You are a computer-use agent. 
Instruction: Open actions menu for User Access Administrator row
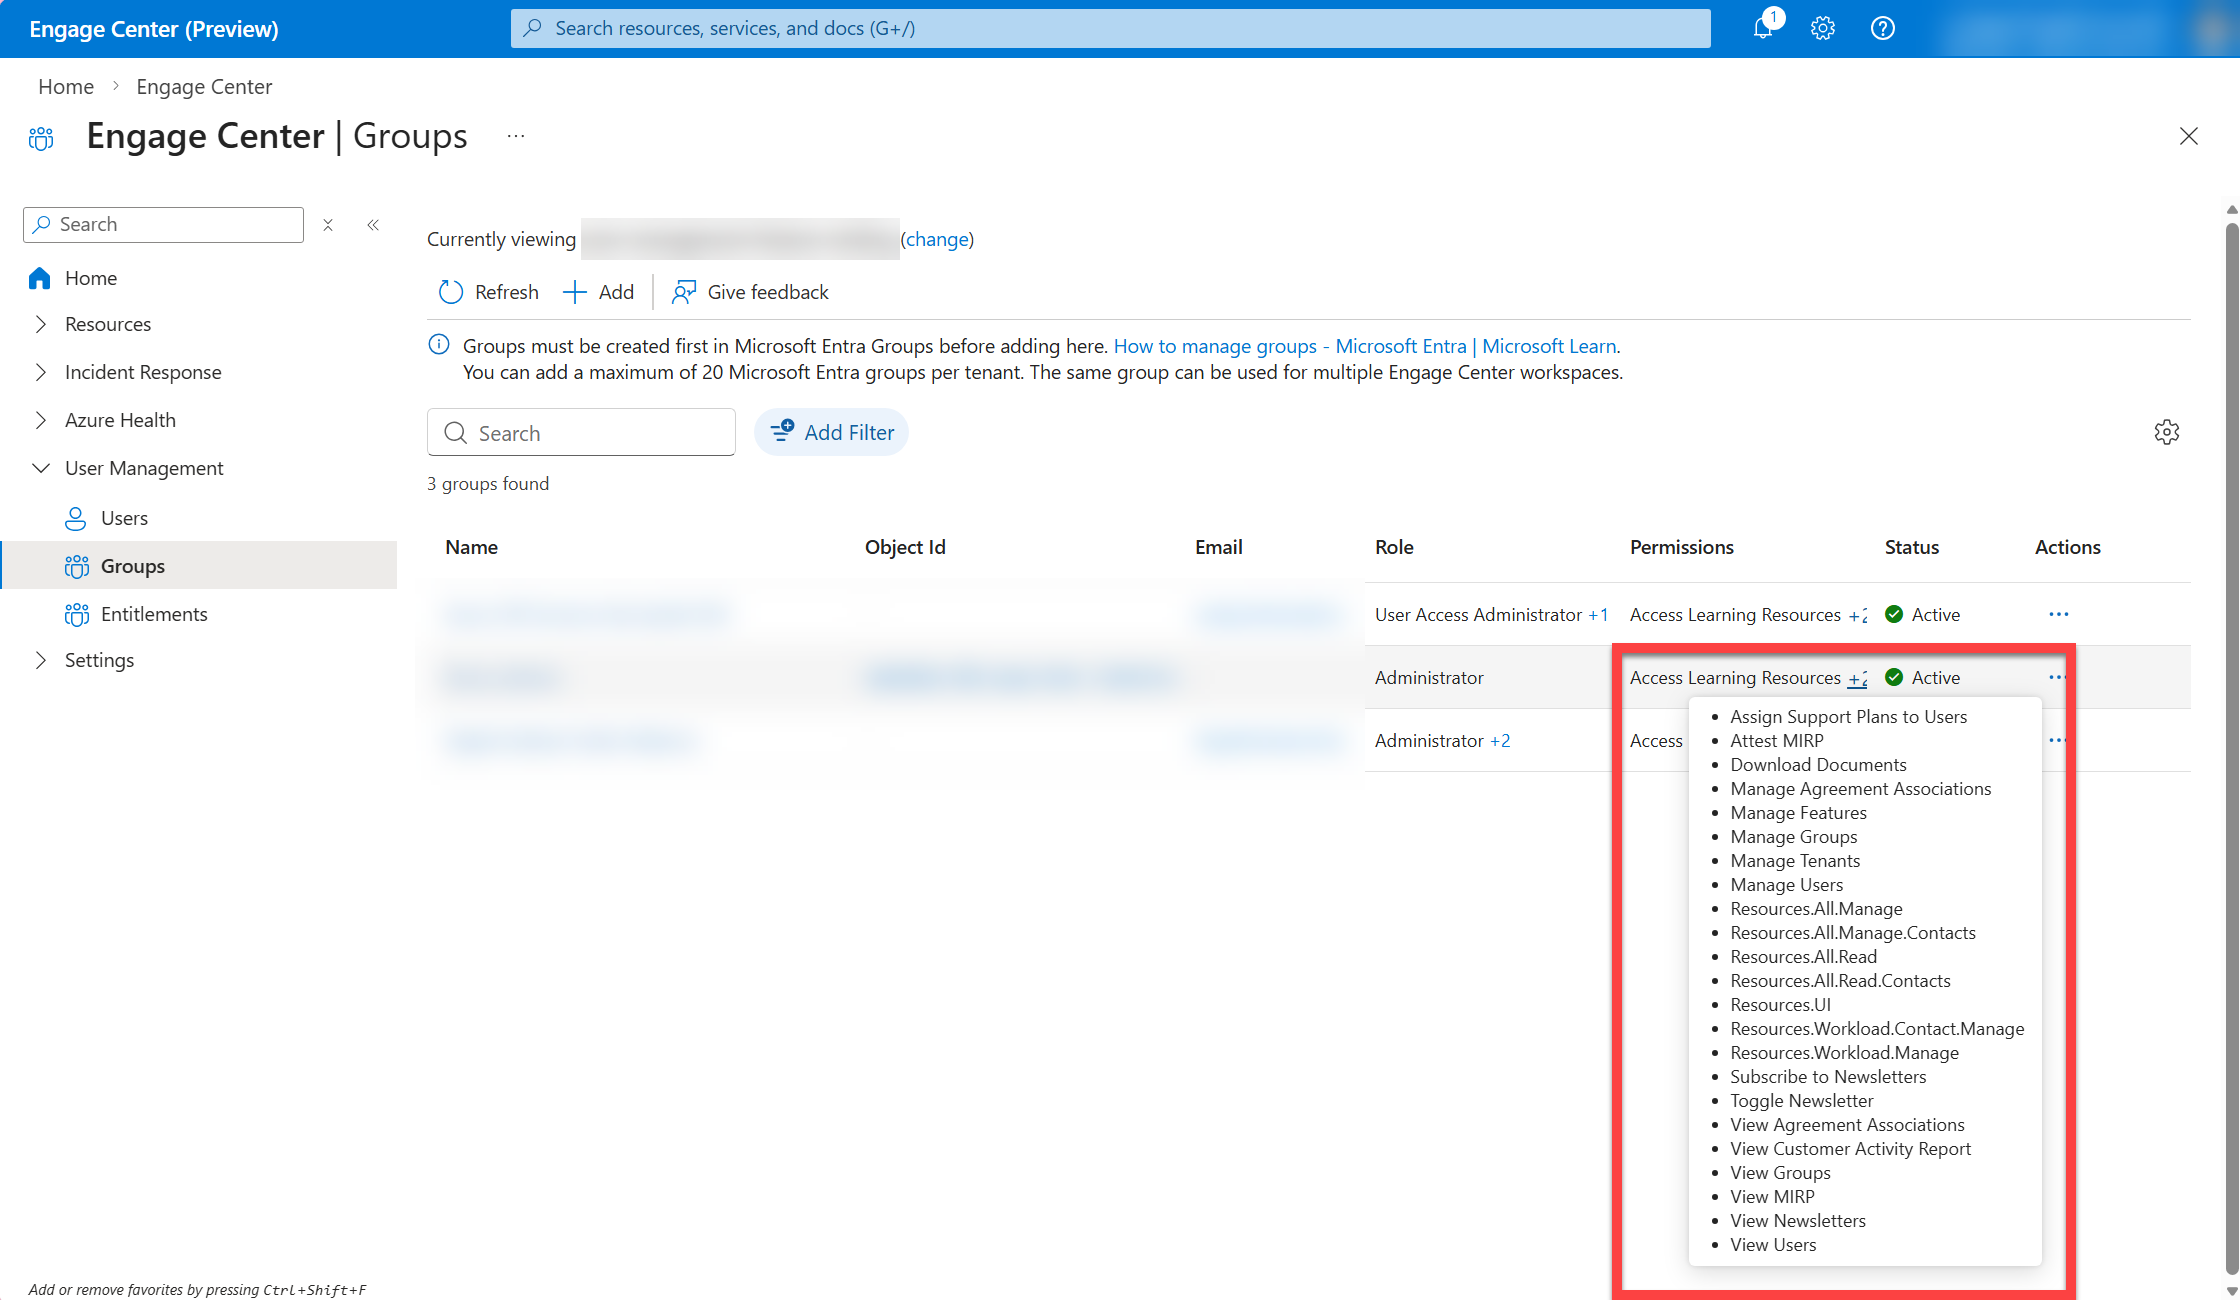coord(2059,614)
